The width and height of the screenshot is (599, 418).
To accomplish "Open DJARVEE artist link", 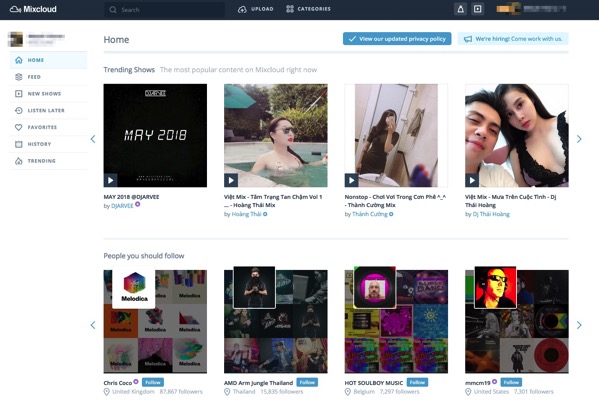I will click(x=122, y=206).
